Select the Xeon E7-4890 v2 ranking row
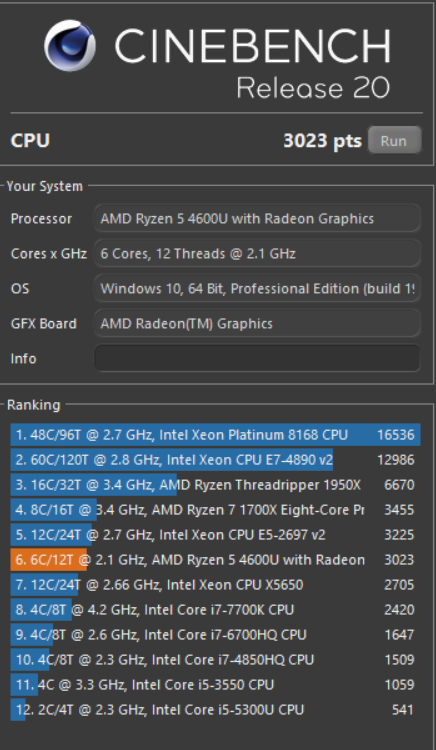The height and width of the screenshot is (750, 436). pos(216,460)
